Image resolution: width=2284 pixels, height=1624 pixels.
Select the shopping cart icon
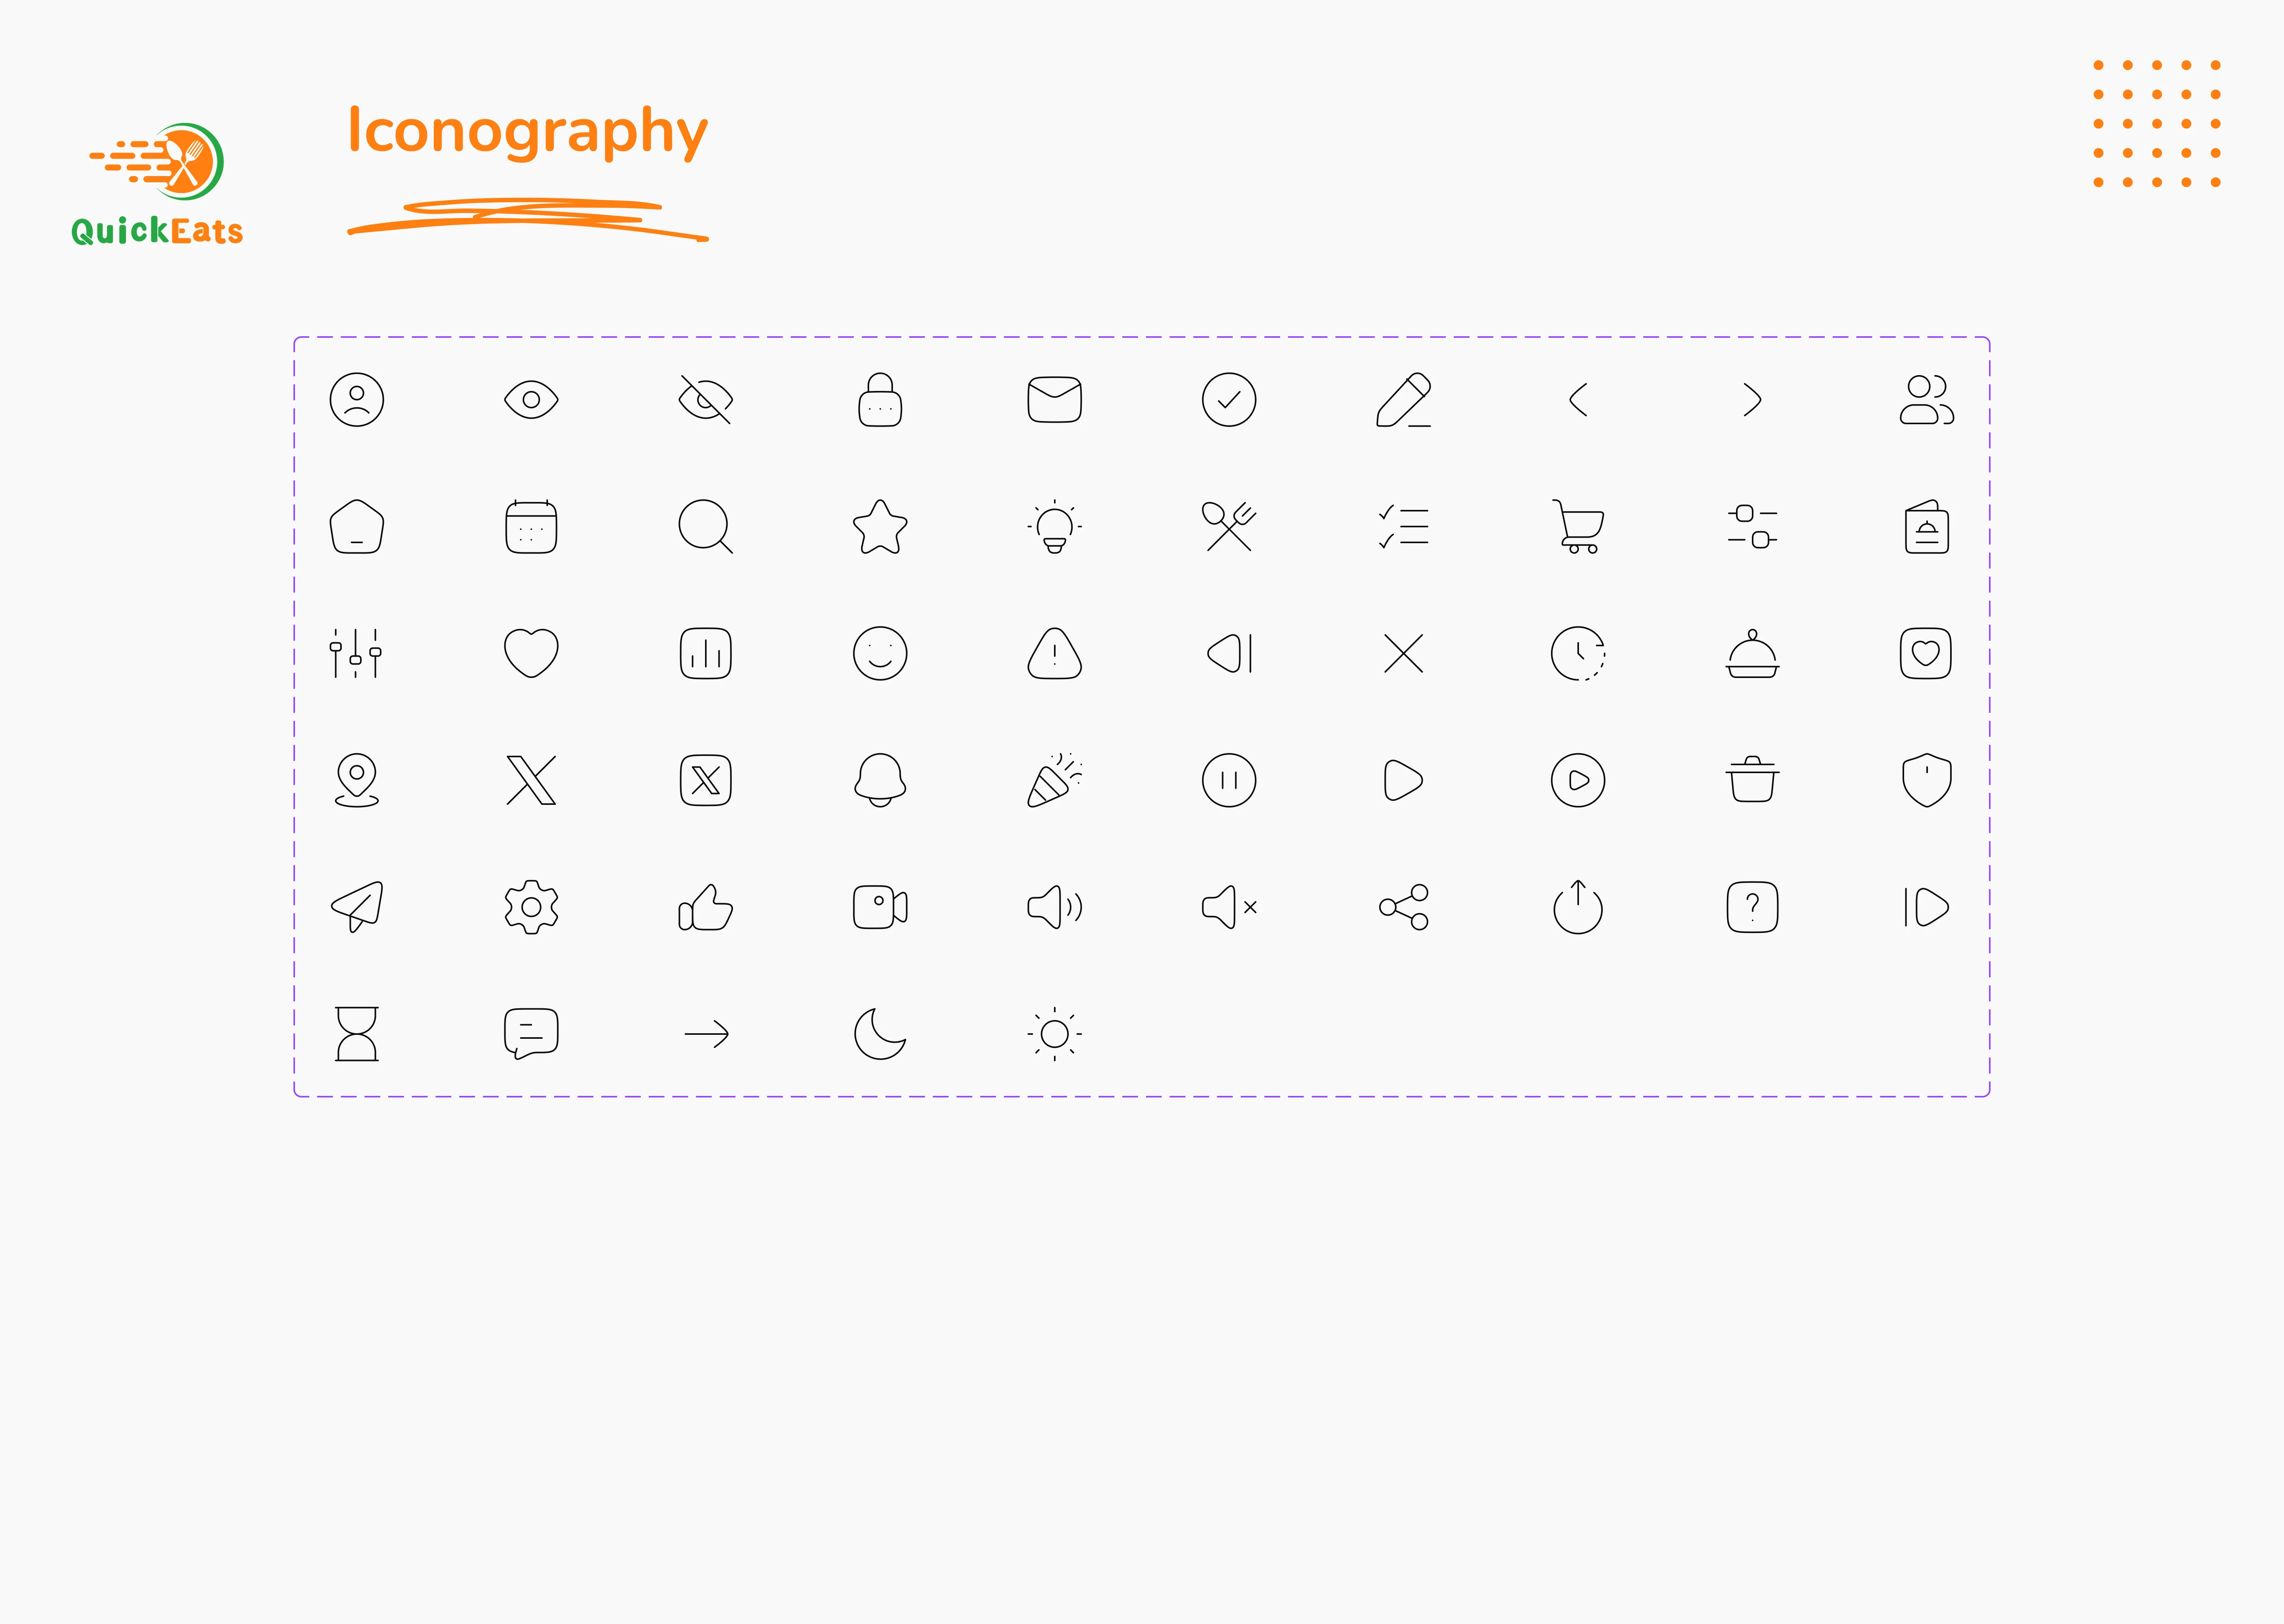click(1578, 526)
